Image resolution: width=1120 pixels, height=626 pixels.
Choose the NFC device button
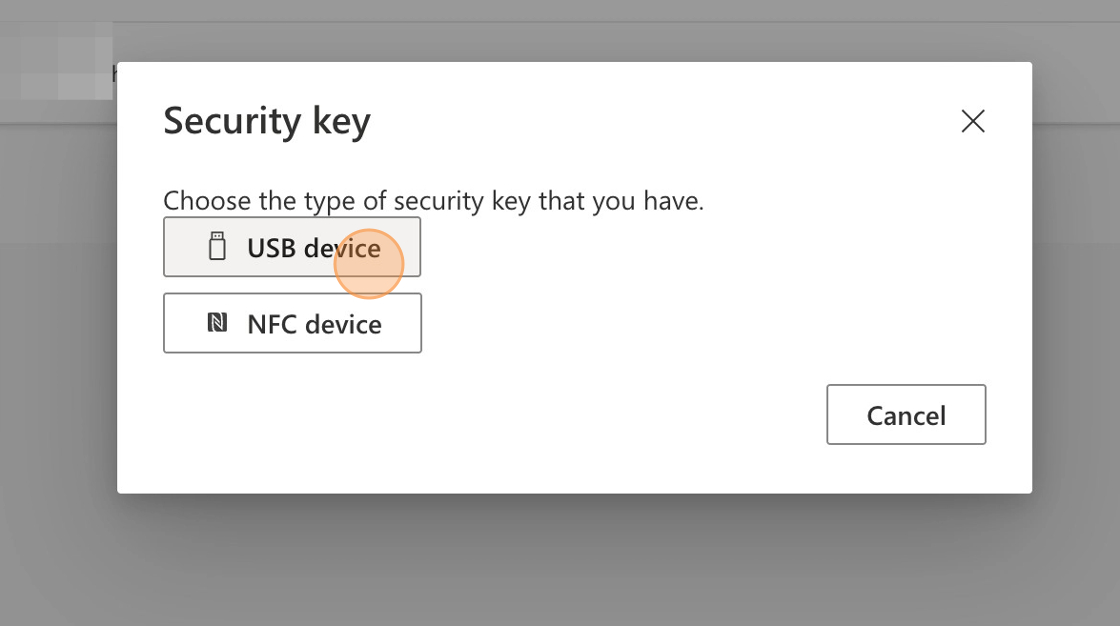(x=292, y=323)
